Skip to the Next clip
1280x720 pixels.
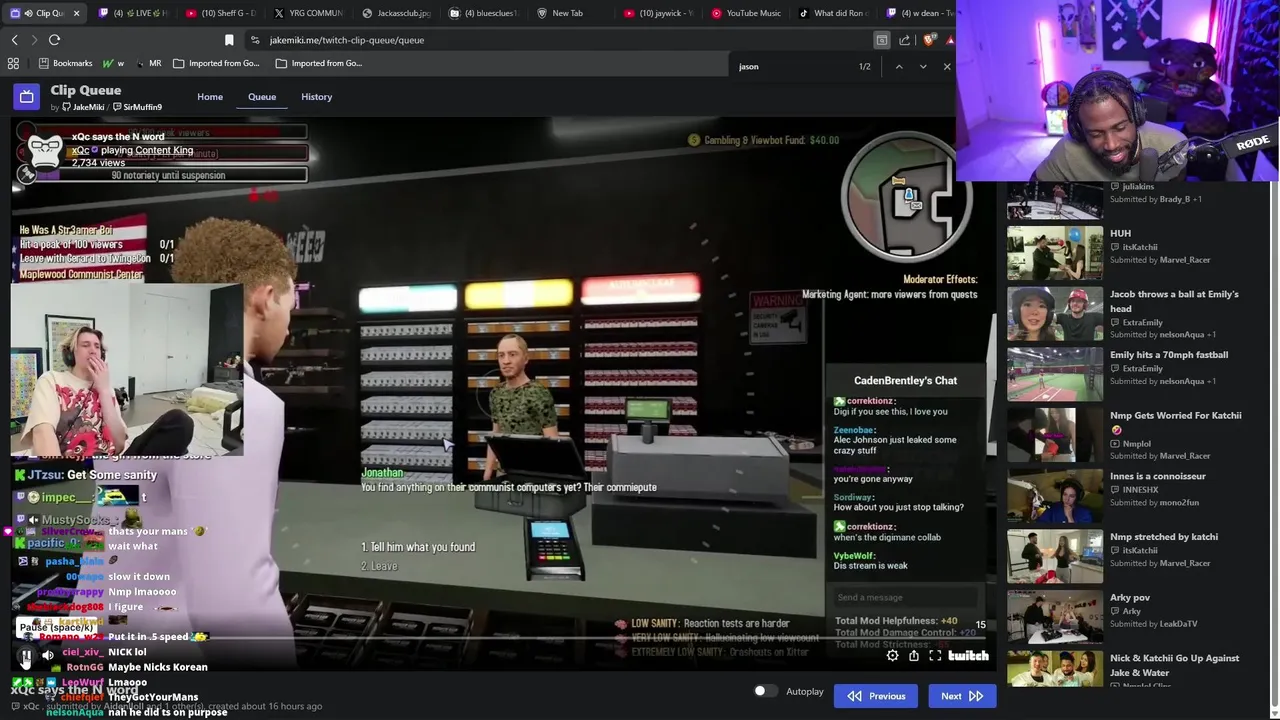click(961, 696)
